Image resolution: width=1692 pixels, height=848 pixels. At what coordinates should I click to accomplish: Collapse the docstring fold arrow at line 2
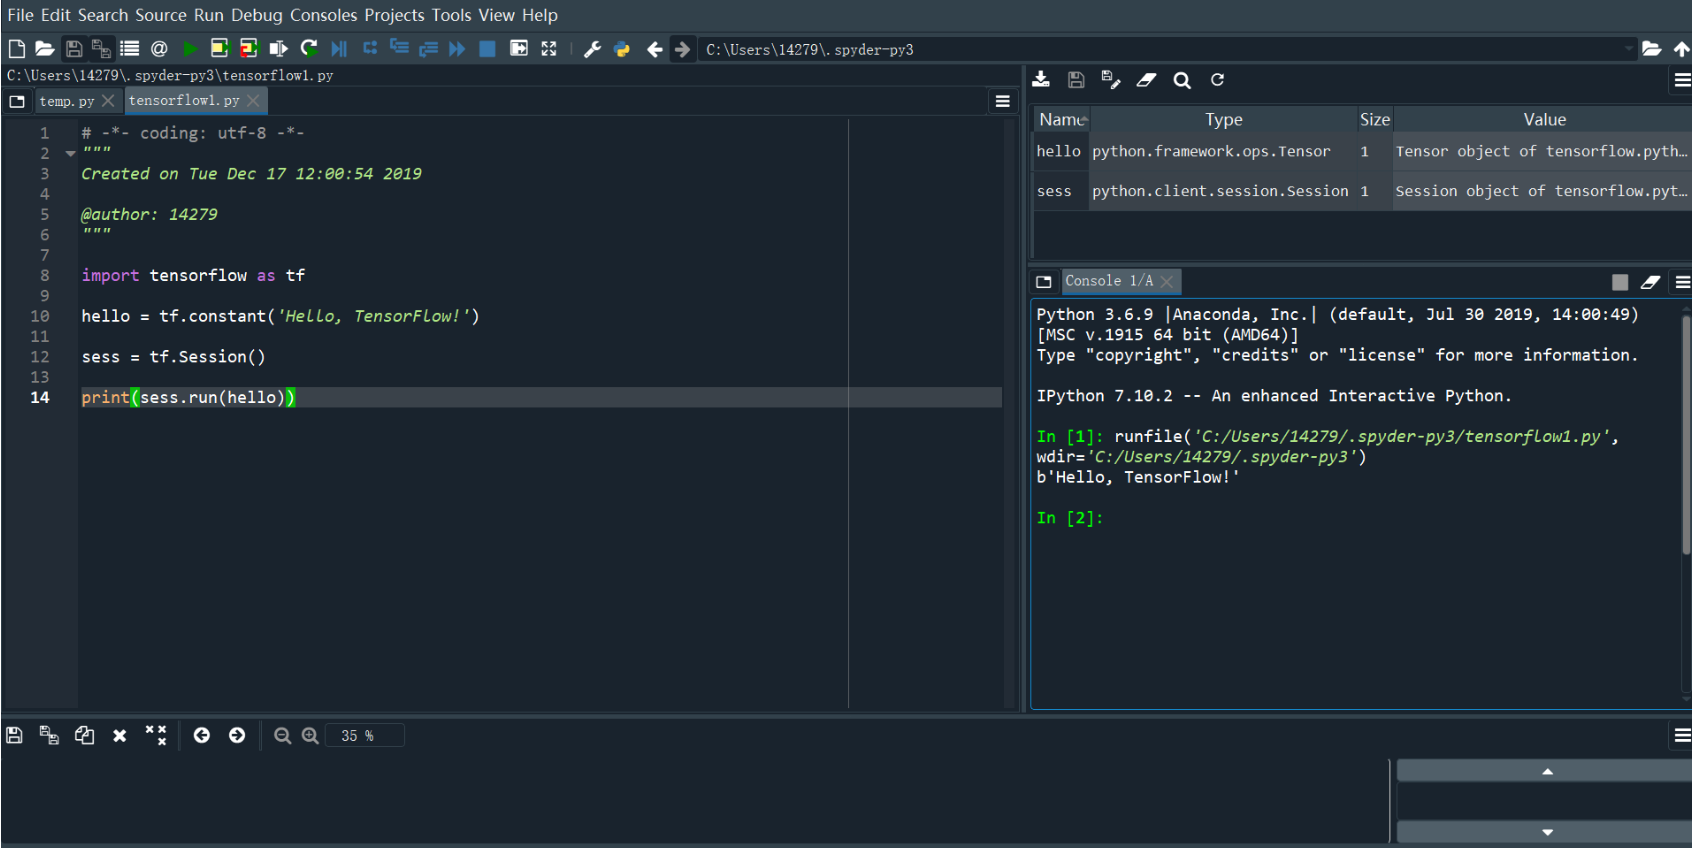[70, 153]
